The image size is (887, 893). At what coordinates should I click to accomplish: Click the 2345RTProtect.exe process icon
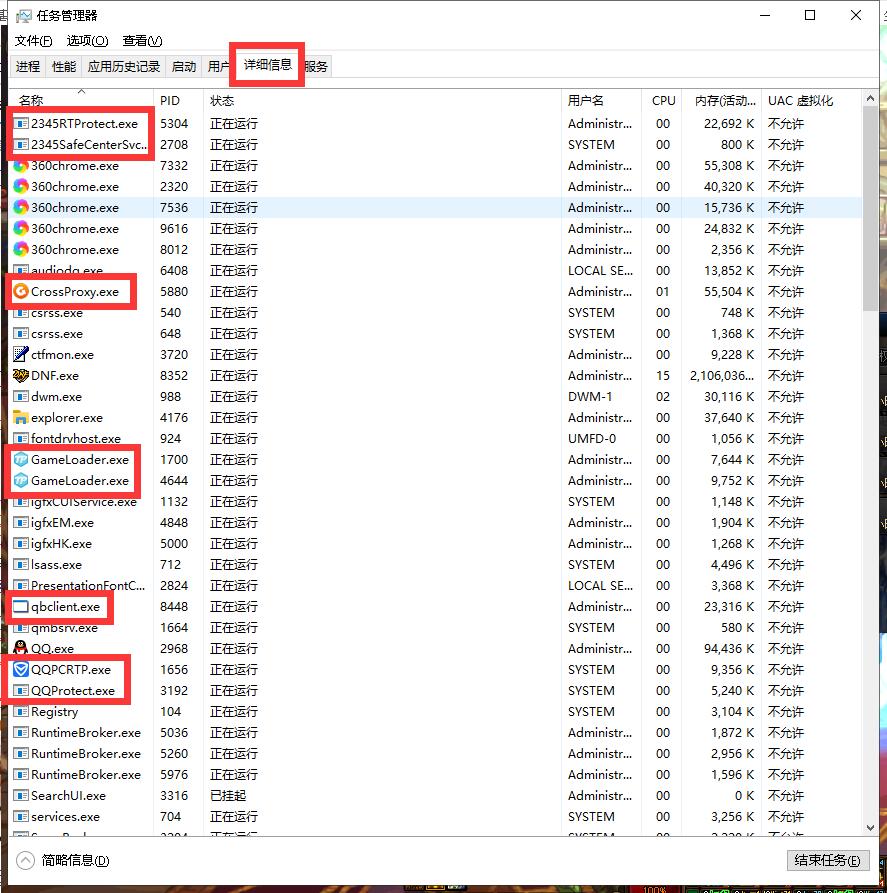click(x=21, y=124)
